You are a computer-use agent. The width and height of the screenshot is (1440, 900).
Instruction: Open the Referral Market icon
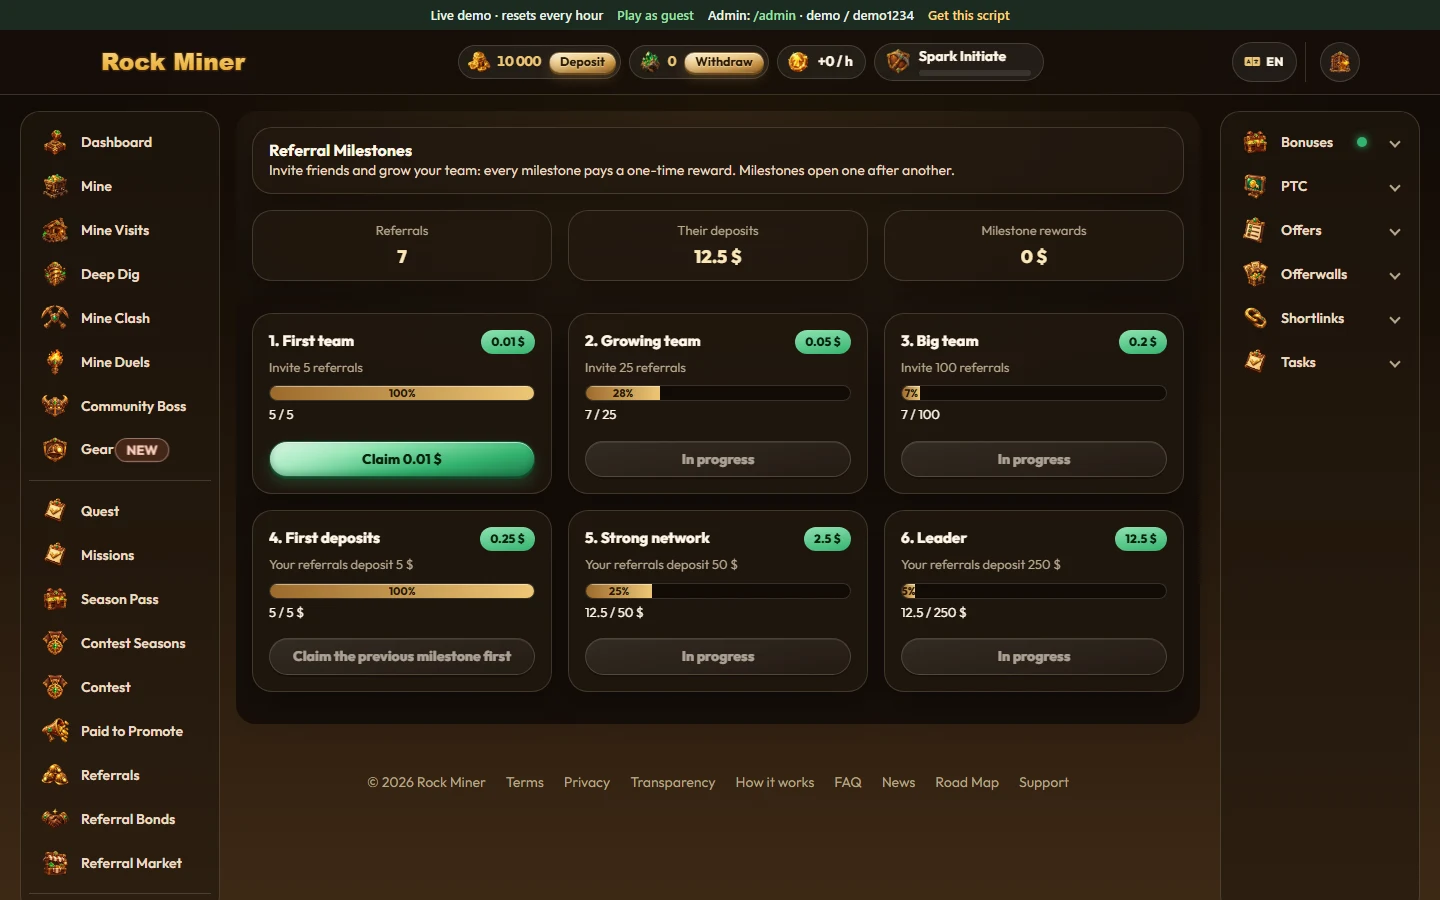[x=55, y=863]
